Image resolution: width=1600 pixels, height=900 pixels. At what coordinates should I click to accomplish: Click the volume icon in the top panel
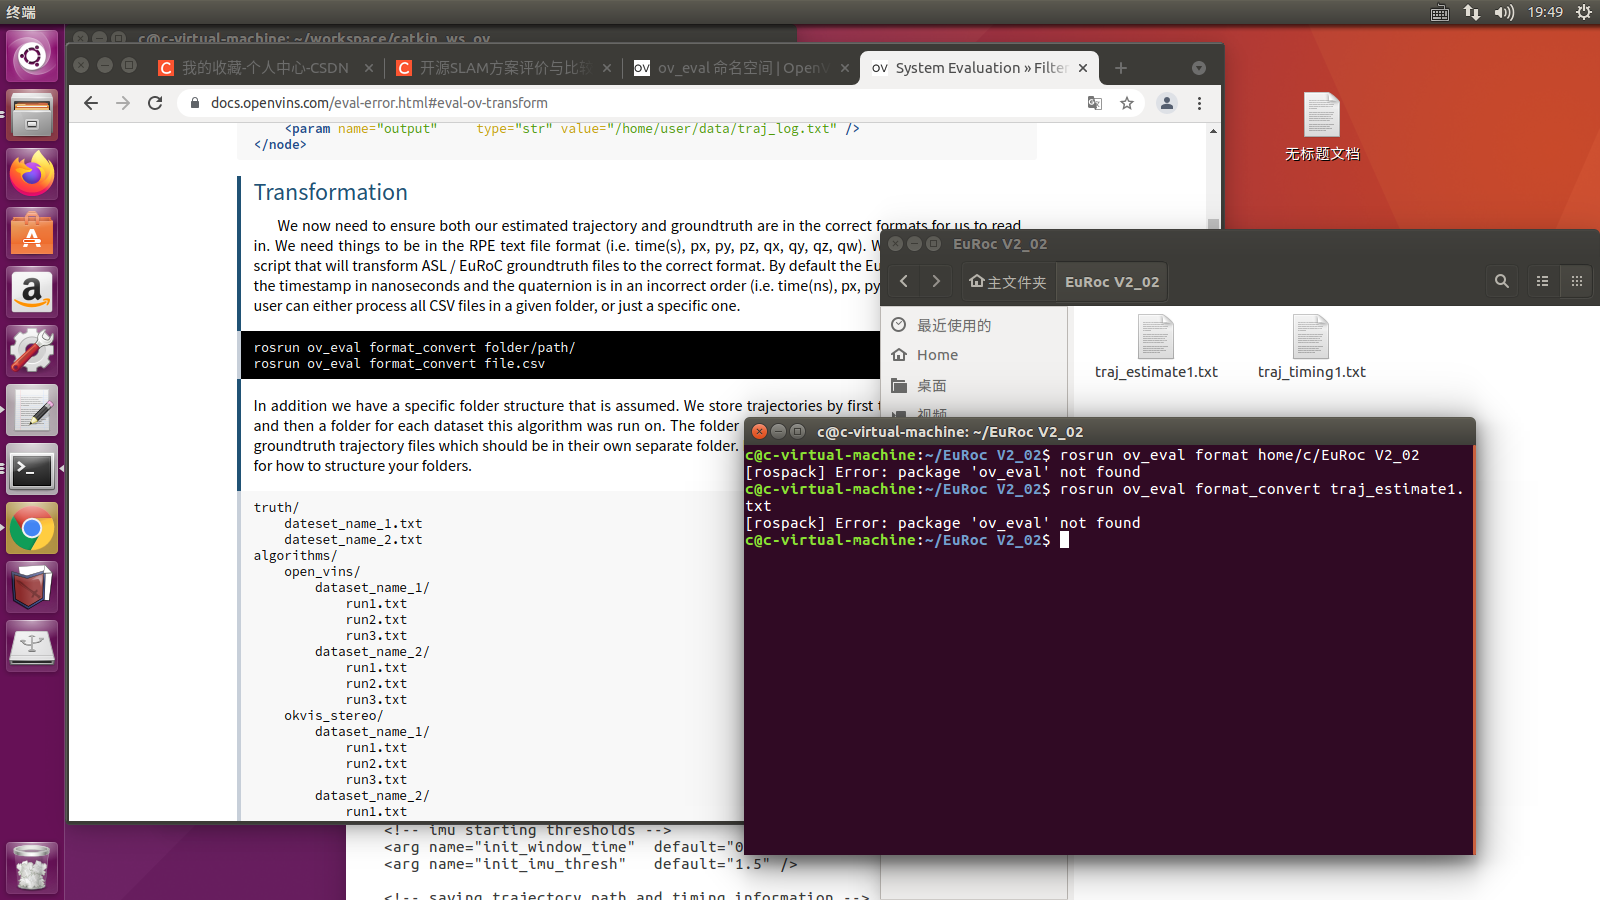1504,13
